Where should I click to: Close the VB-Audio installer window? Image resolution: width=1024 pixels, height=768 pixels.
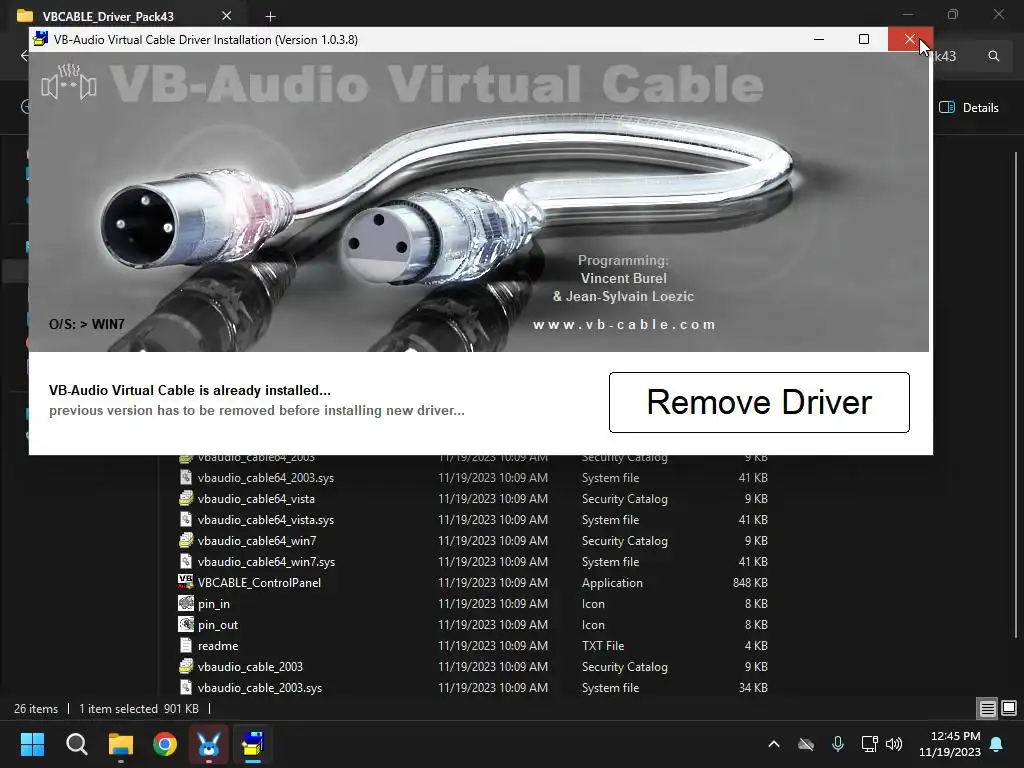[x=910, y=39]
